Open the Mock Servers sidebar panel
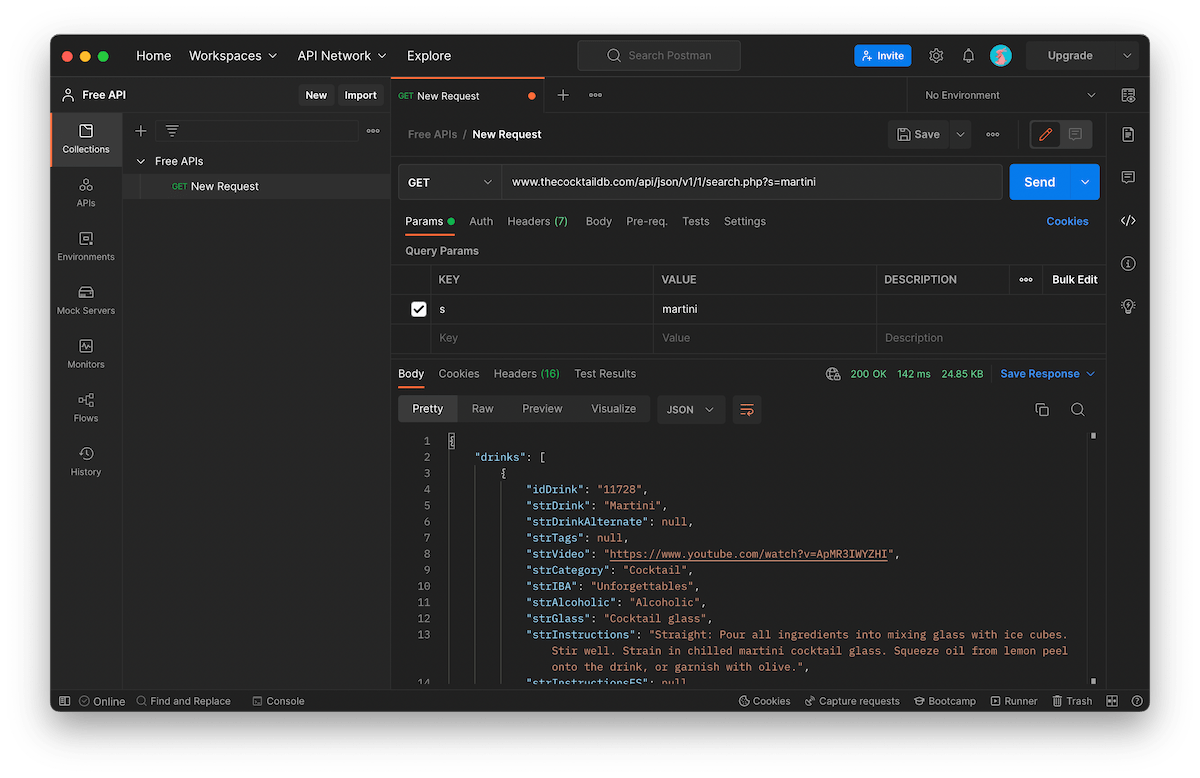 tap(86, 300)
